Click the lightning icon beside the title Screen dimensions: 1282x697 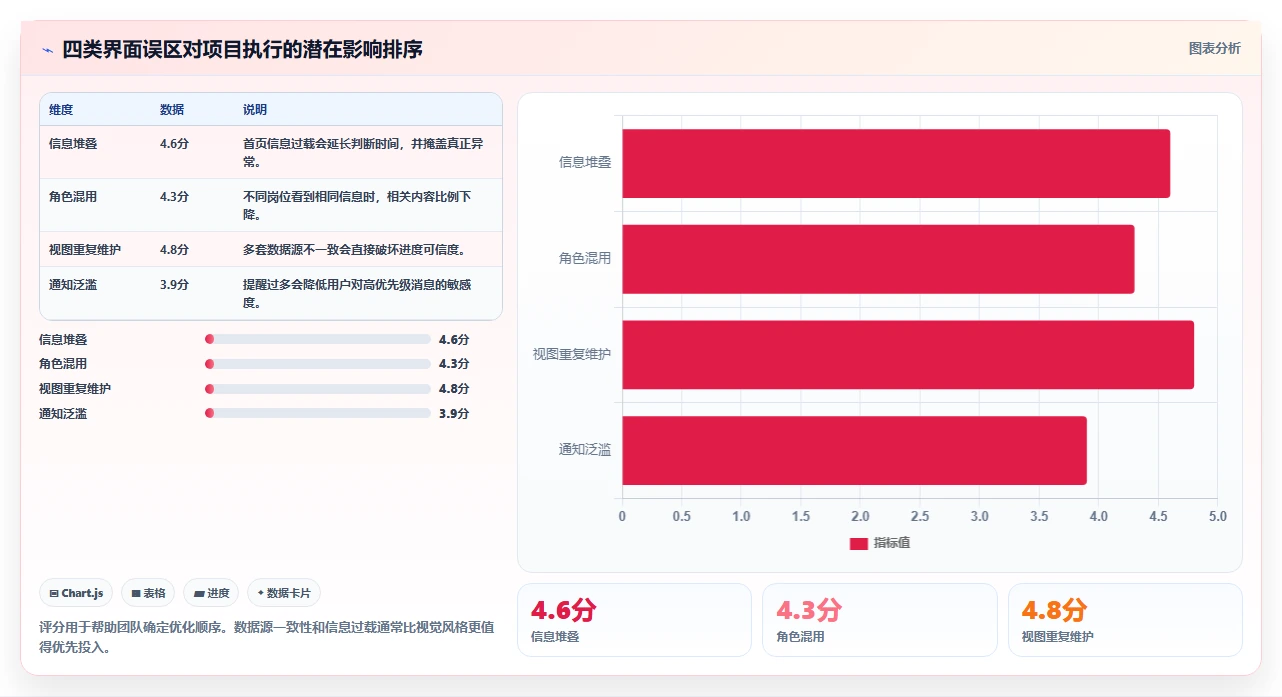coord(47,50)
